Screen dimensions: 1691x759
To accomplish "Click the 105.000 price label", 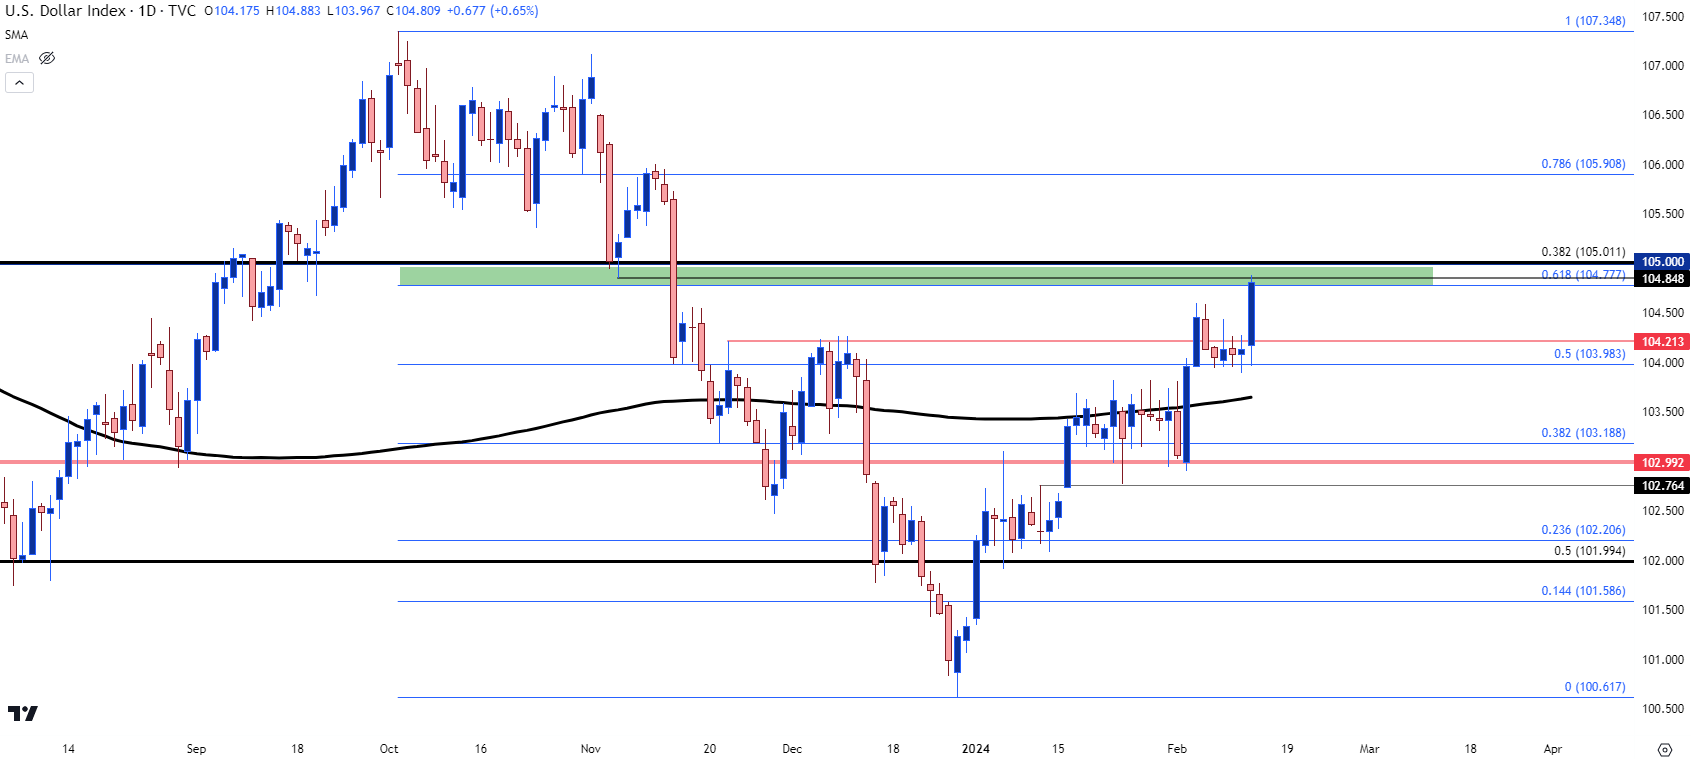I will click(x=1663, y=262).
